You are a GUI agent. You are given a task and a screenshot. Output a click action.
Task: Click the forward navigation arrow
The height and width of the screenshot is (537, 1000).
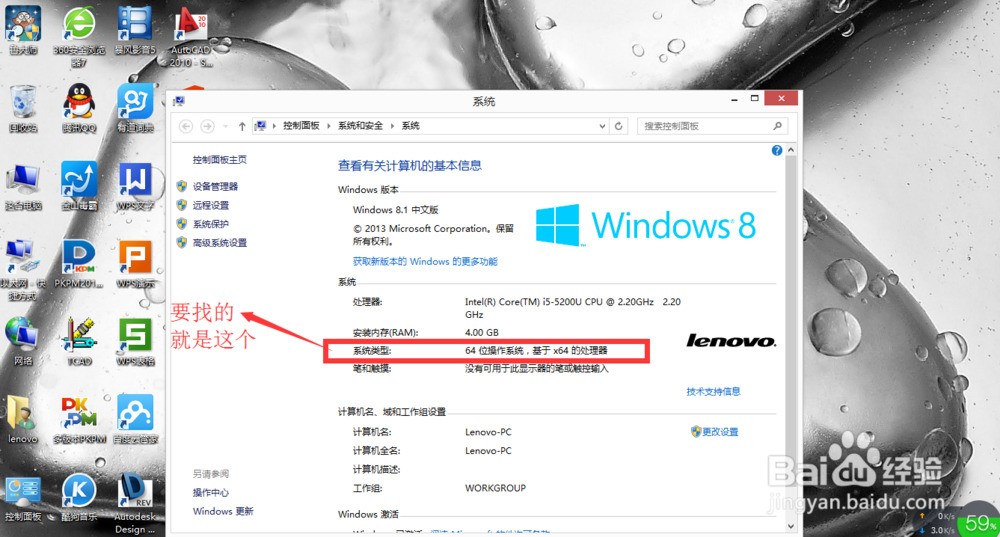point(207,126)
